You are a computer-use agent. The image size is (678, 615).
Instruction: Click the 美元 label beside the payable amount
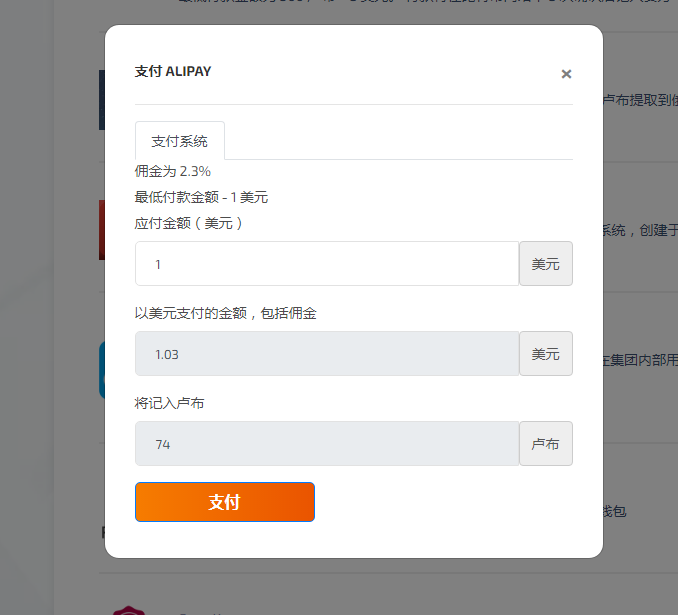[546, 264]
